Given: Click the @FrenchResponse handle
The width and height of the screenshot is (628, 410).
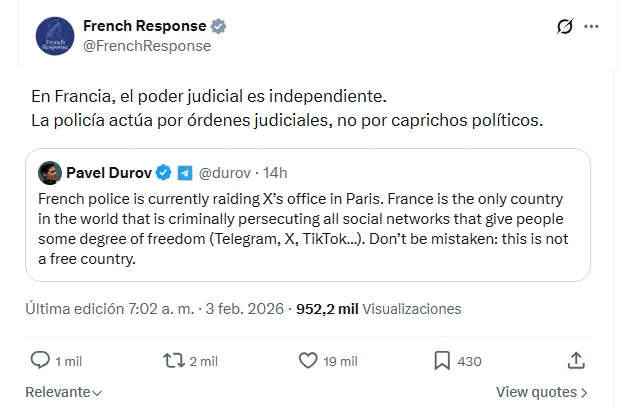Looking at the screenshot, I should [146, 45].
